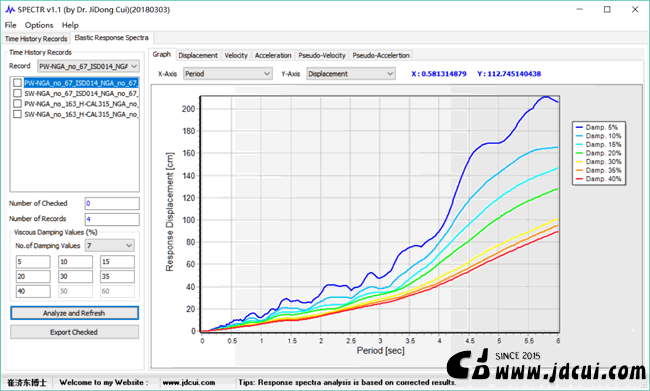Click the damping value field containing 5
Screen dimensions: 650x391
(33, 262)
